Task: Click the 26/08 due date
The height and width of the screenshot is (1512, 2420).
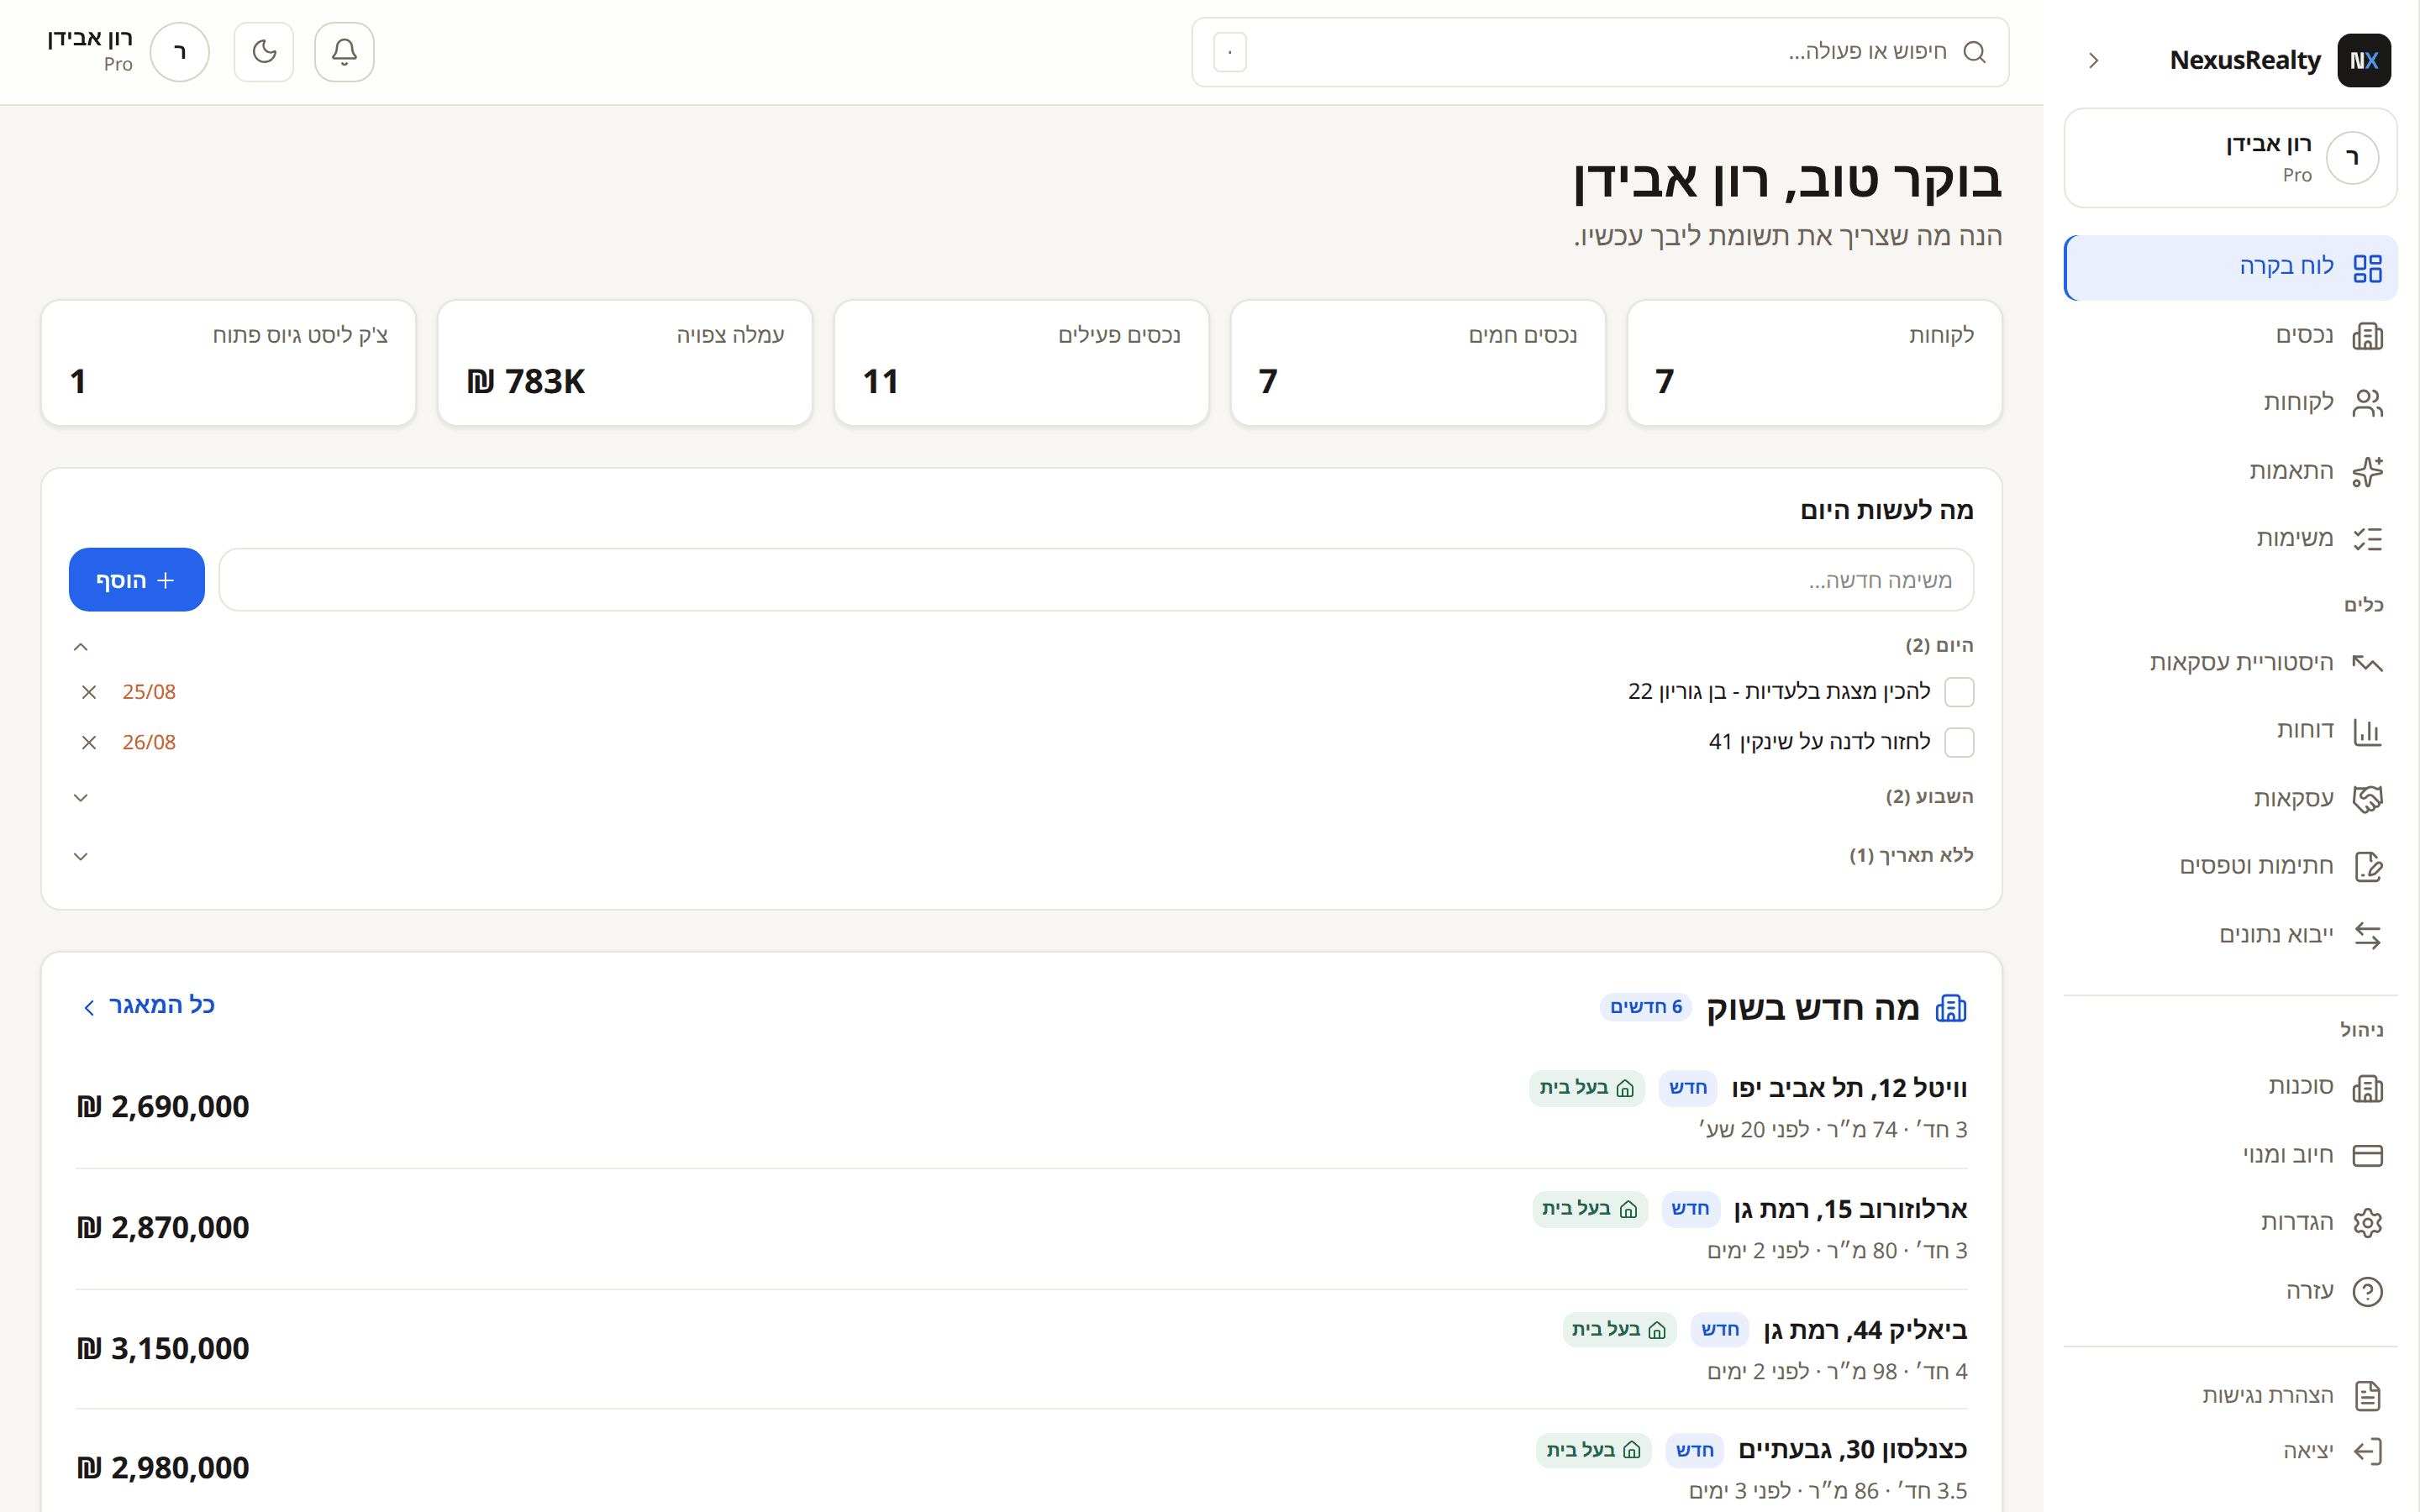Action: (x=149, y=743)
